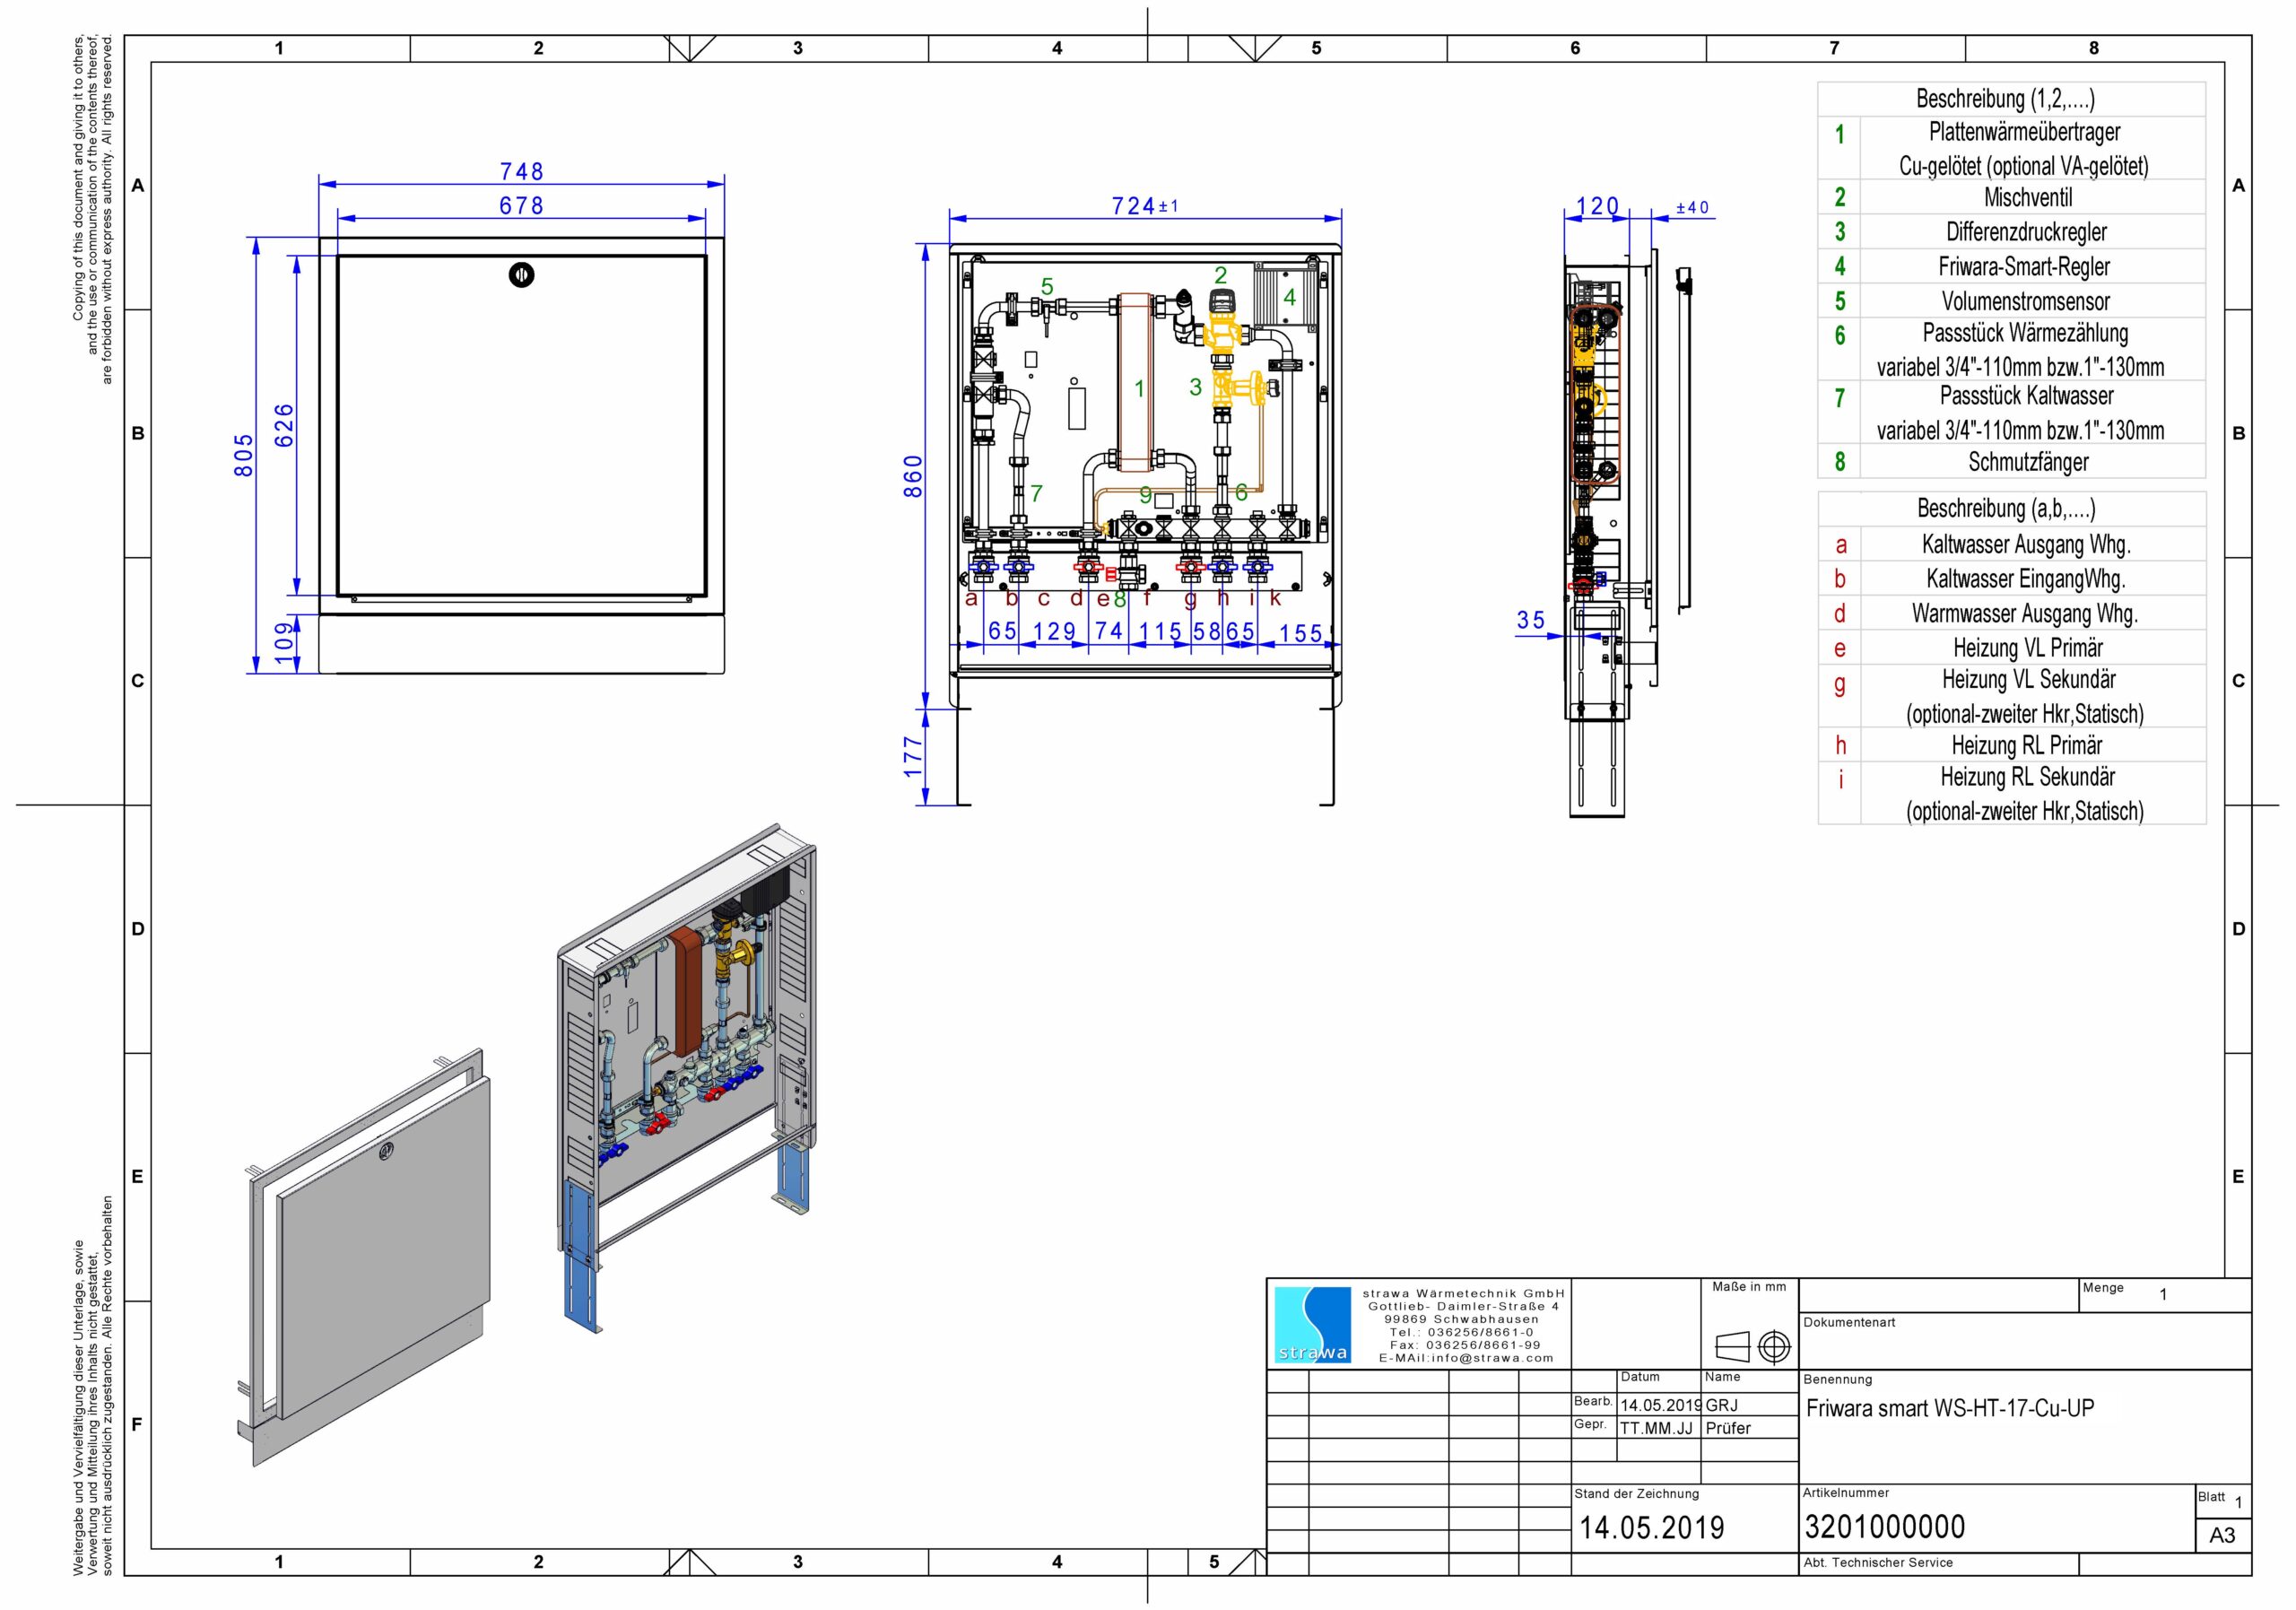Click the 'Volumenstromsensor' legend entry
Image resolution: width=2296 pixels, height=1610 pixels.
coord(2026,301)
